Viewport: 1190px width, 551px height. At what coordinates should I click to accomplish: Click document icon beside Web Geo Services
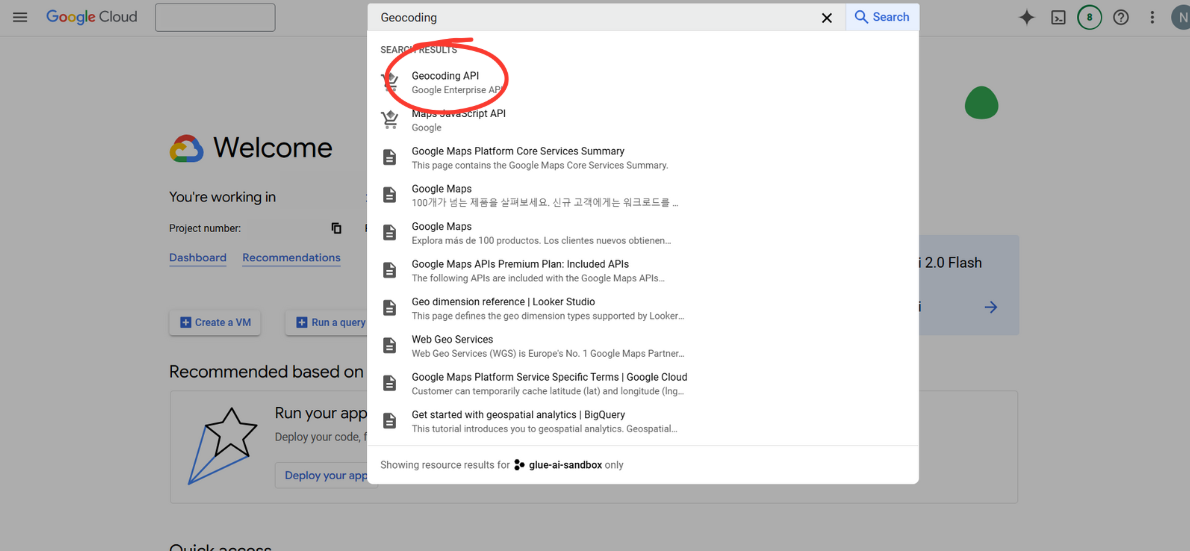click(389, 345)
